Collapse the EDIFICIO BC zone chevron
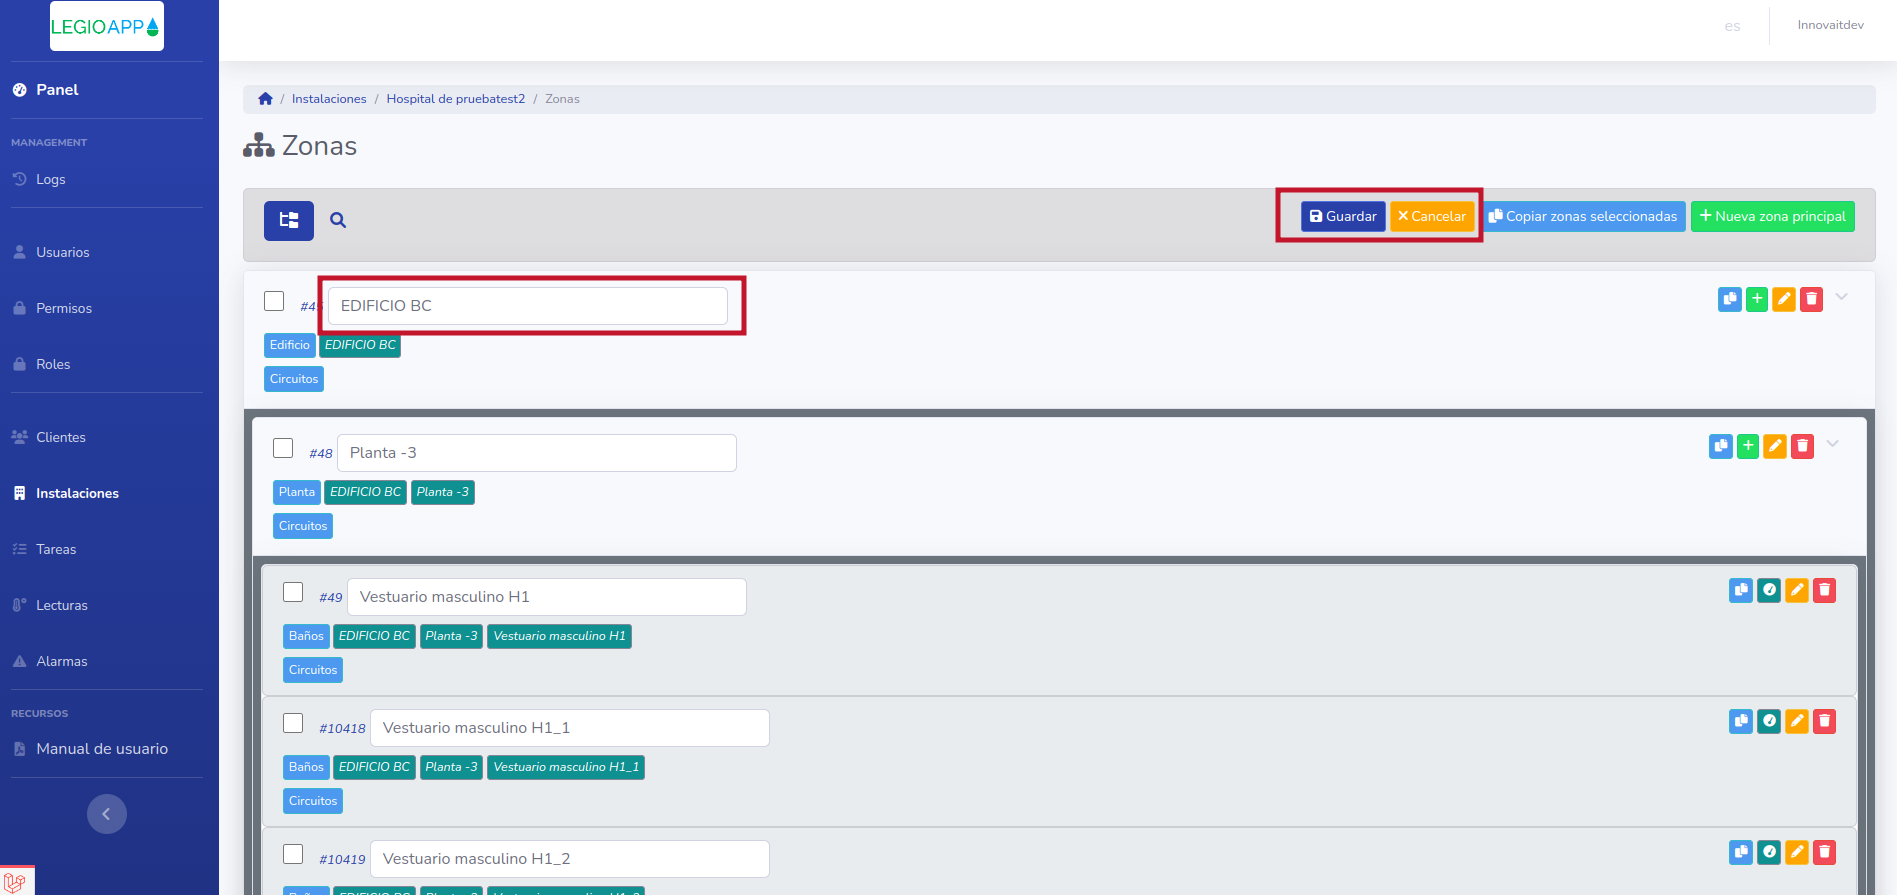 point(1841,297)
